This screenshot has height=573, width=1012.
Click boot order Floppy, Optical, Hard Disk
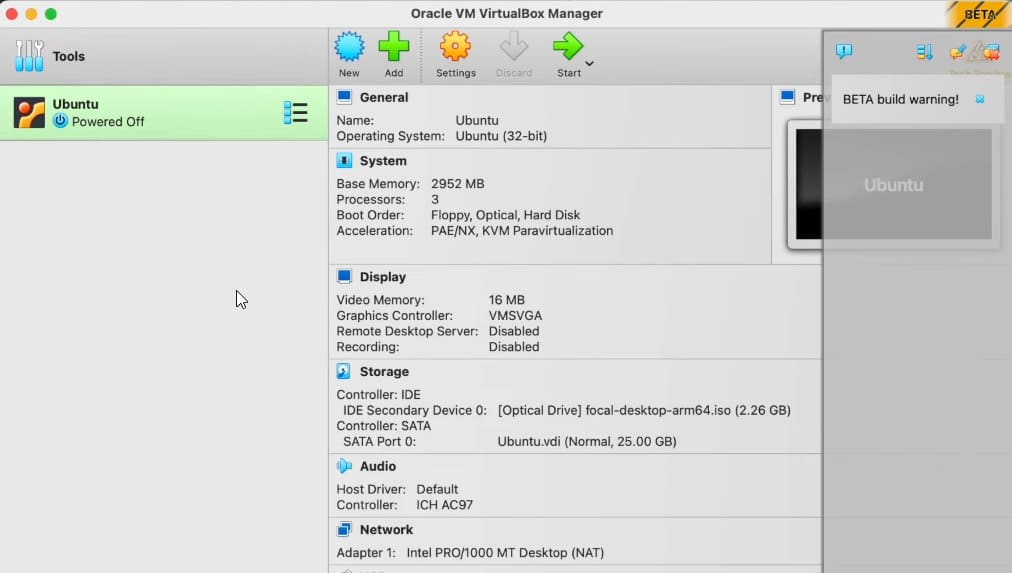pyautogui.click(x=505, y=215)
